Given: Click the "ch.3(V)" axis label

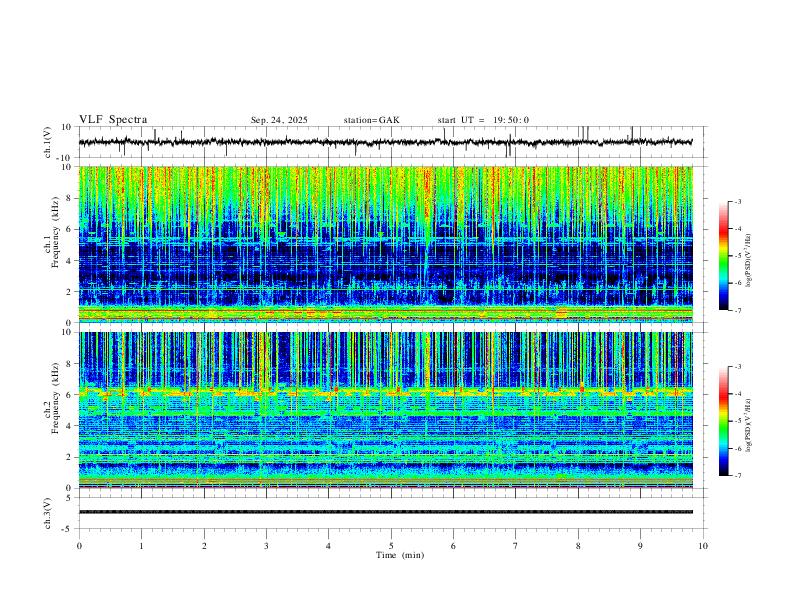Looking at the screenshot, I should [x=48, y=513].
